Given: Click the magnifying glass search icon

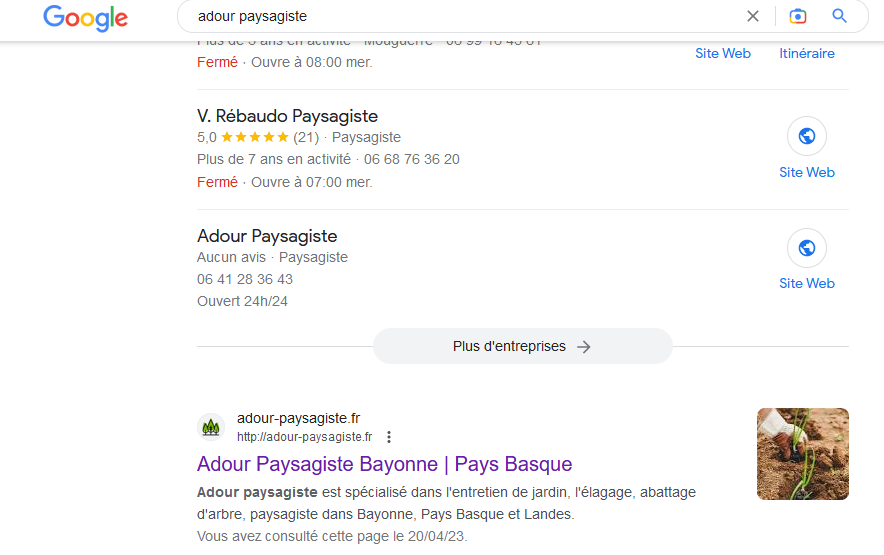Looking at the screenshot, I should coord(840,16).
